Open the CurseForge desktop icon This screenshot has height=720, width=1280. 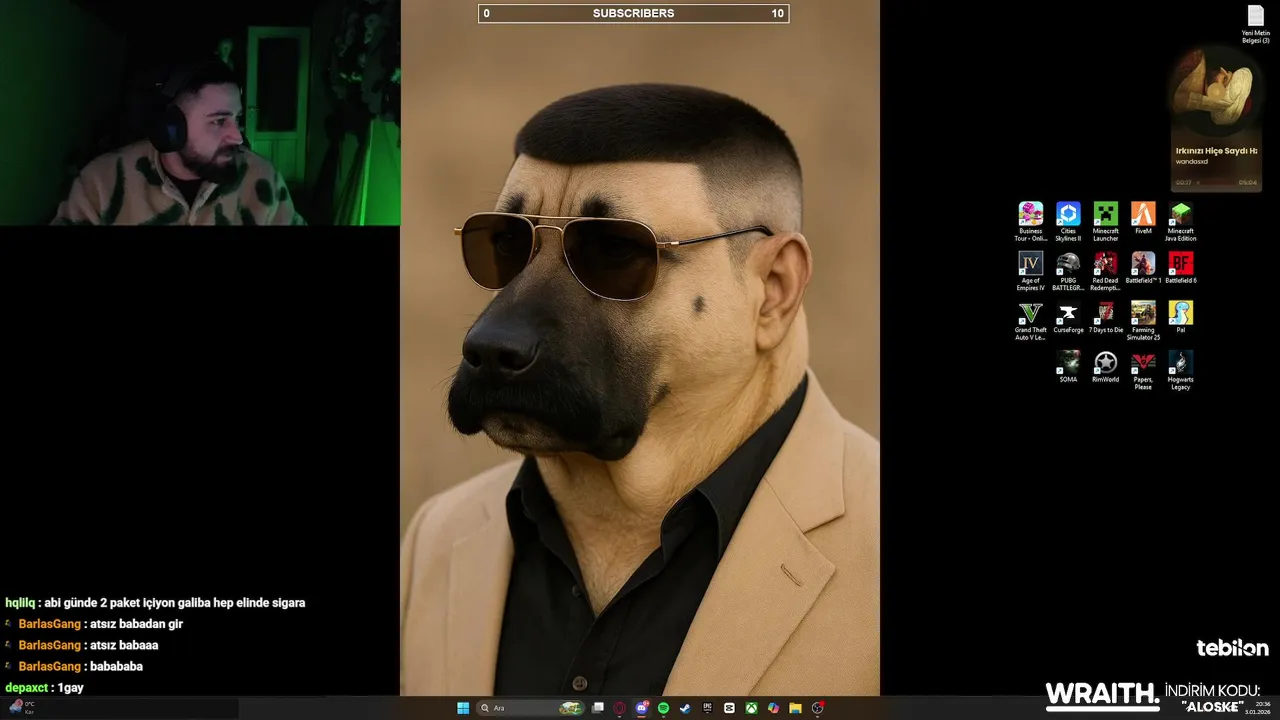(1068, 317)
